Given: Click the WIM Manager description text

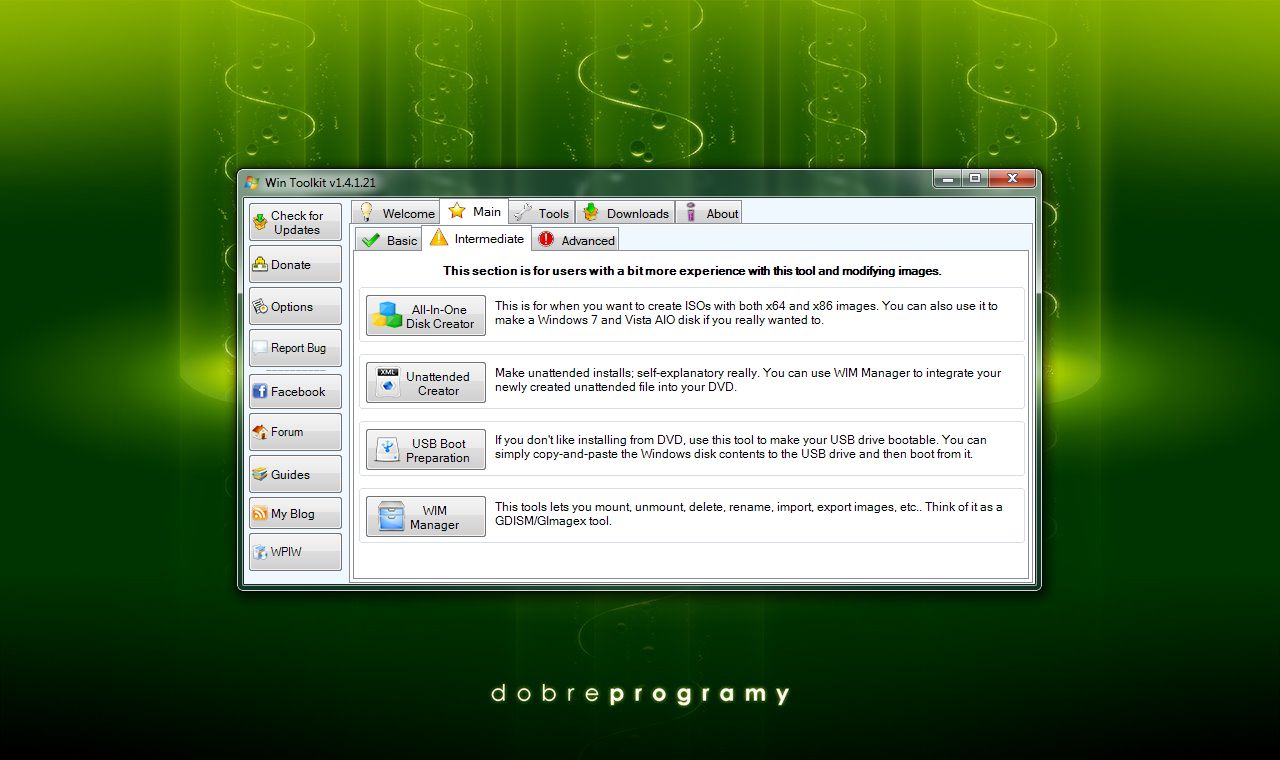Looking at the screenshot, I should [x=748, y=514].
